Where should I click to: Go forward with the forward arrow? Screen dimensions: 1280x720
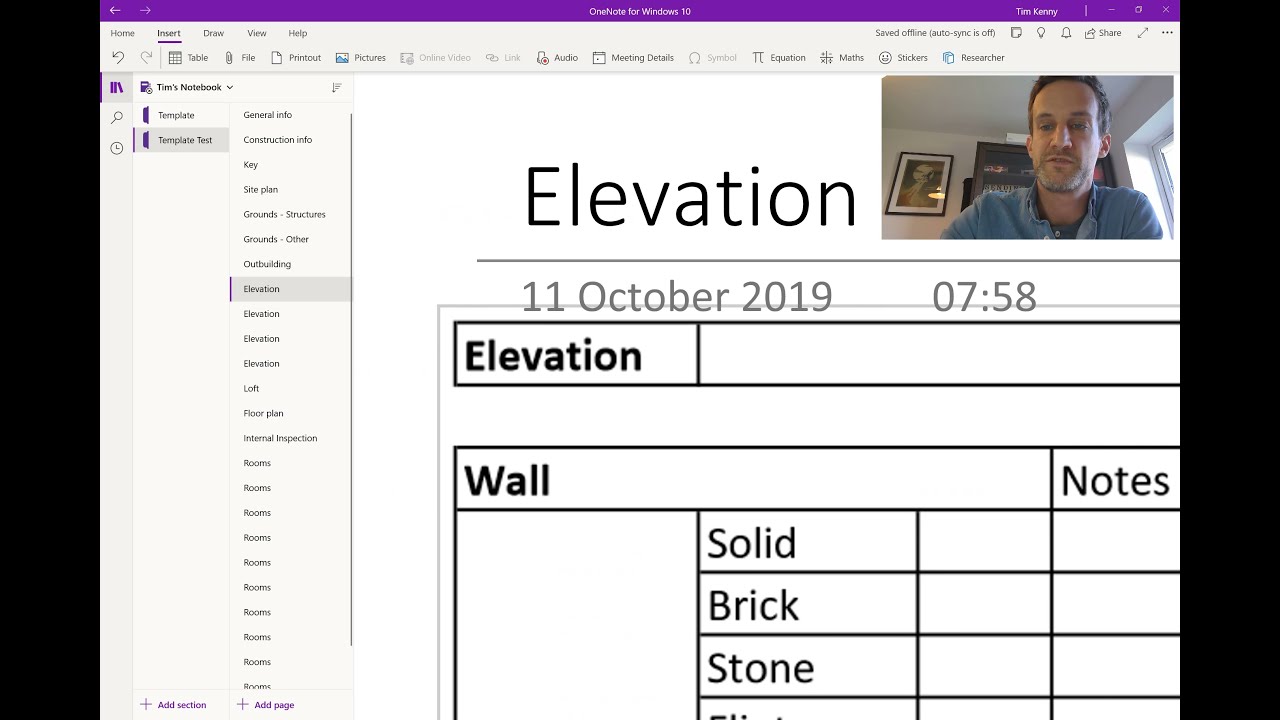(x=146, y=11)
